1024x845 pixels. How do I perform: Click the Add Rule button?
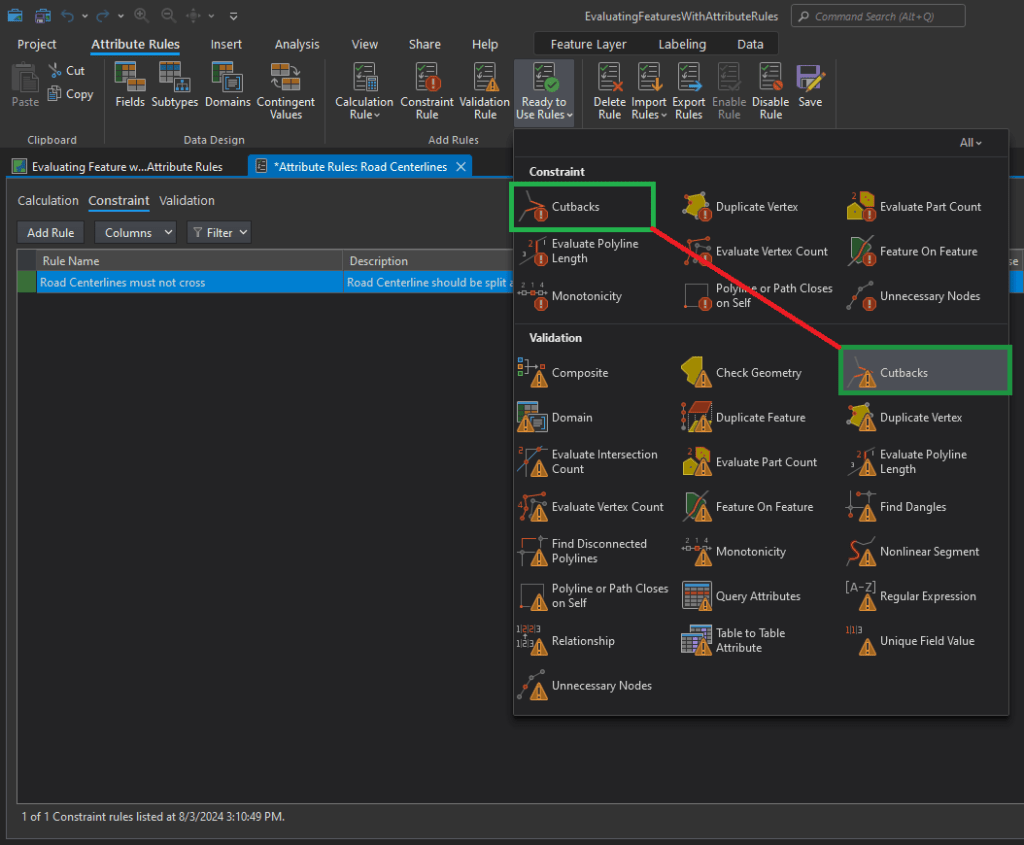tap(51, 233)
